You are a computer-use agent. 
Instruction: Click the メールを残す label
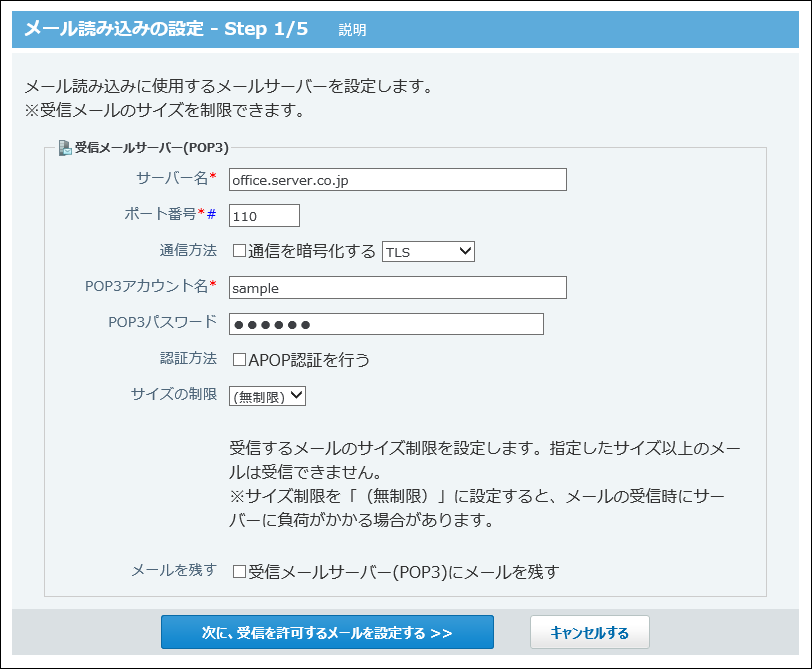(173, 571)
